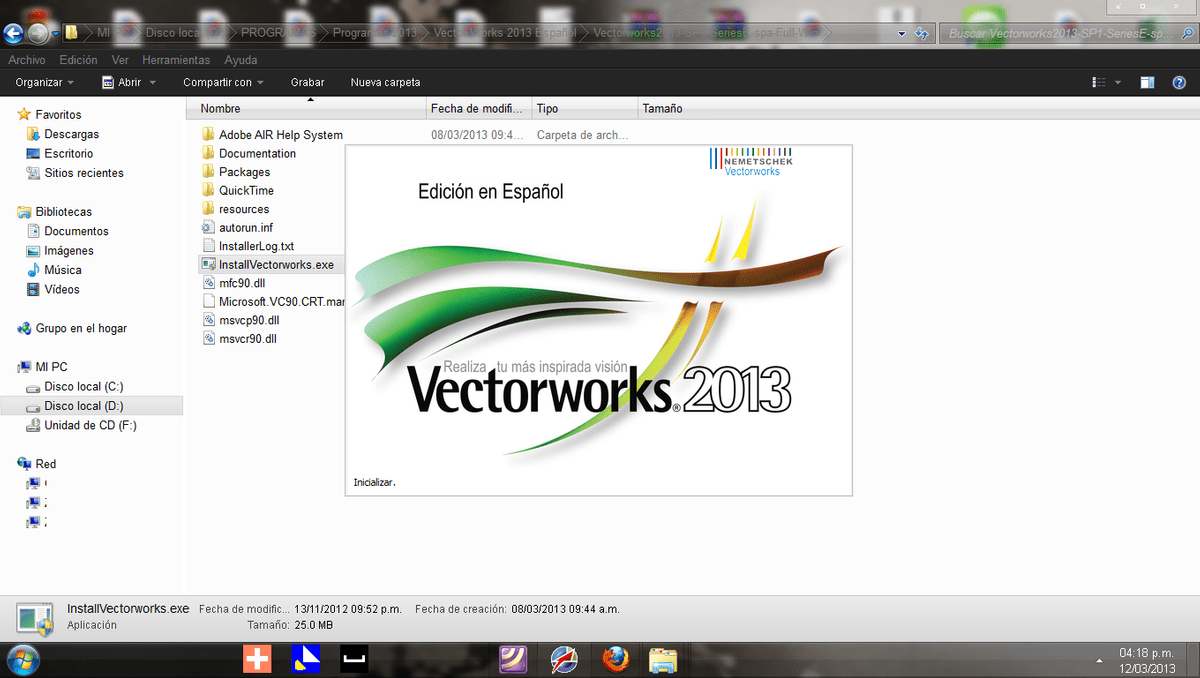The width and height of the screenshot is (1200, 678).
Task: Go back using the Explorer back arrow
Action: (14, 33)
